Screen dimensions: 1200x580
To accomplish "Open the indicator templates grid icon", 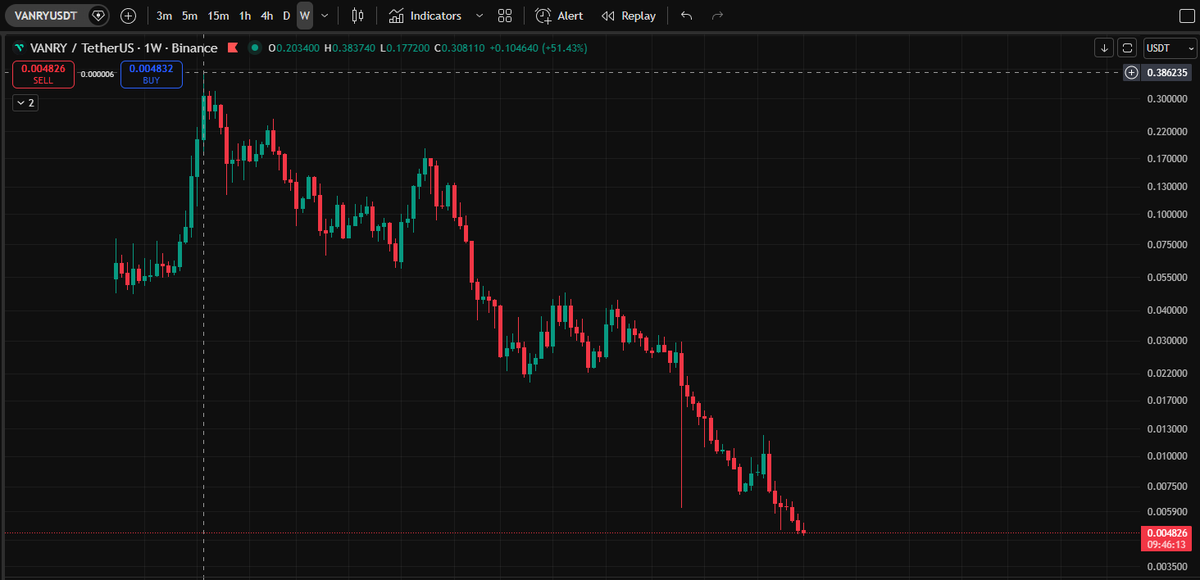I will coord(505,16).
